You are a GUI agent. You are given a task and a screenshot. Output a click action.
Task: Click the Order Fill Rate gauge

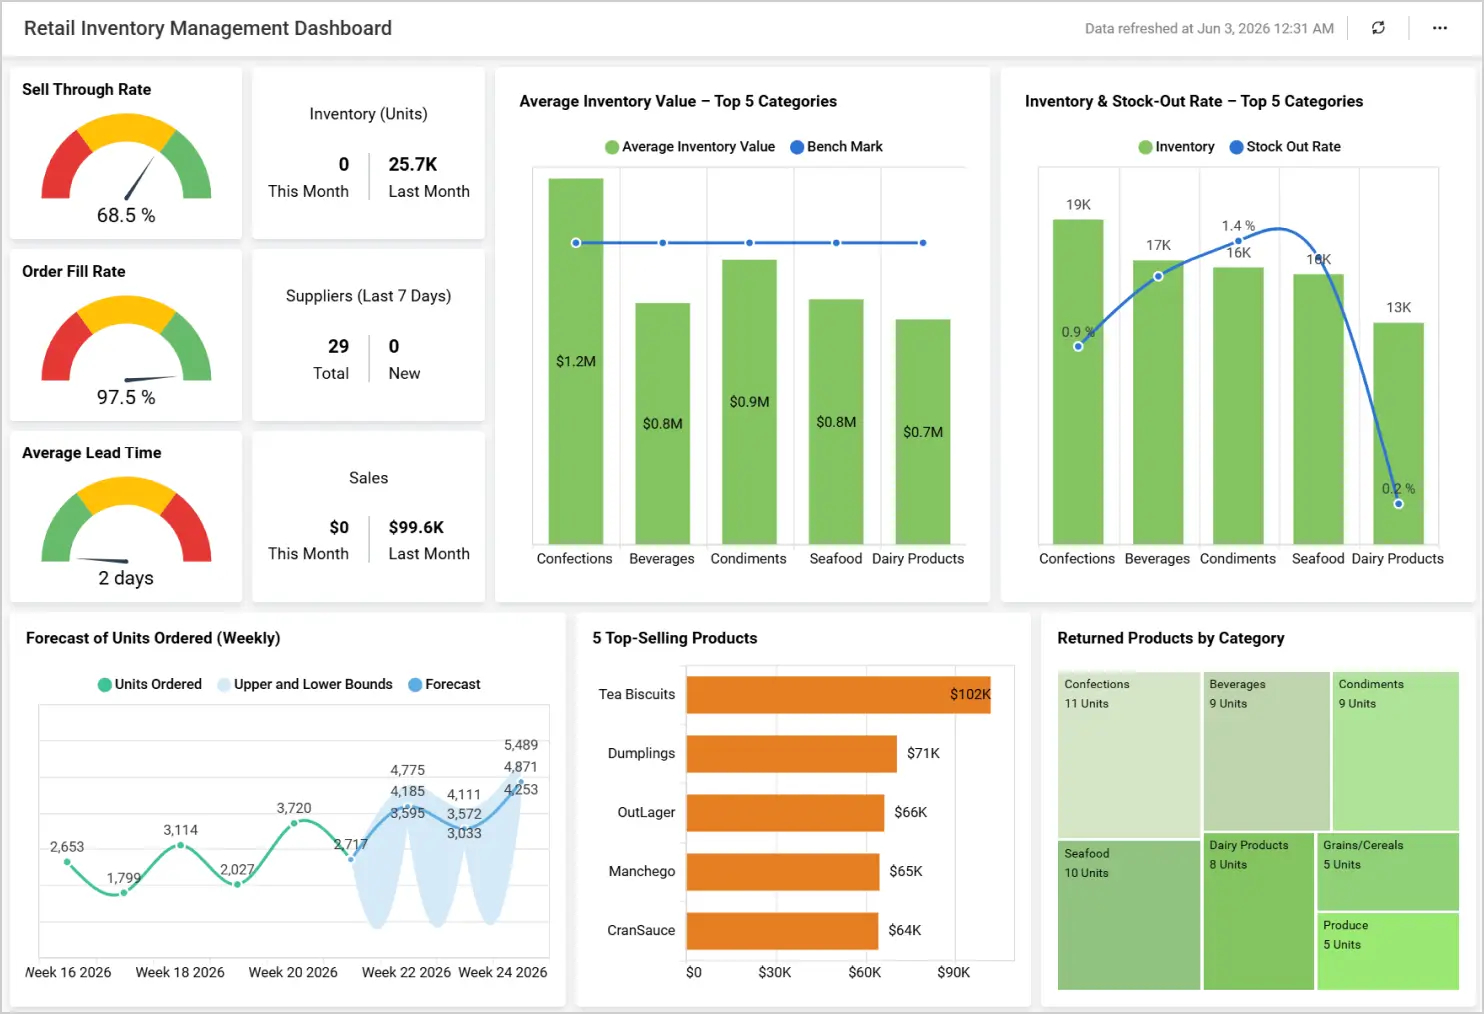coord(126,340)
